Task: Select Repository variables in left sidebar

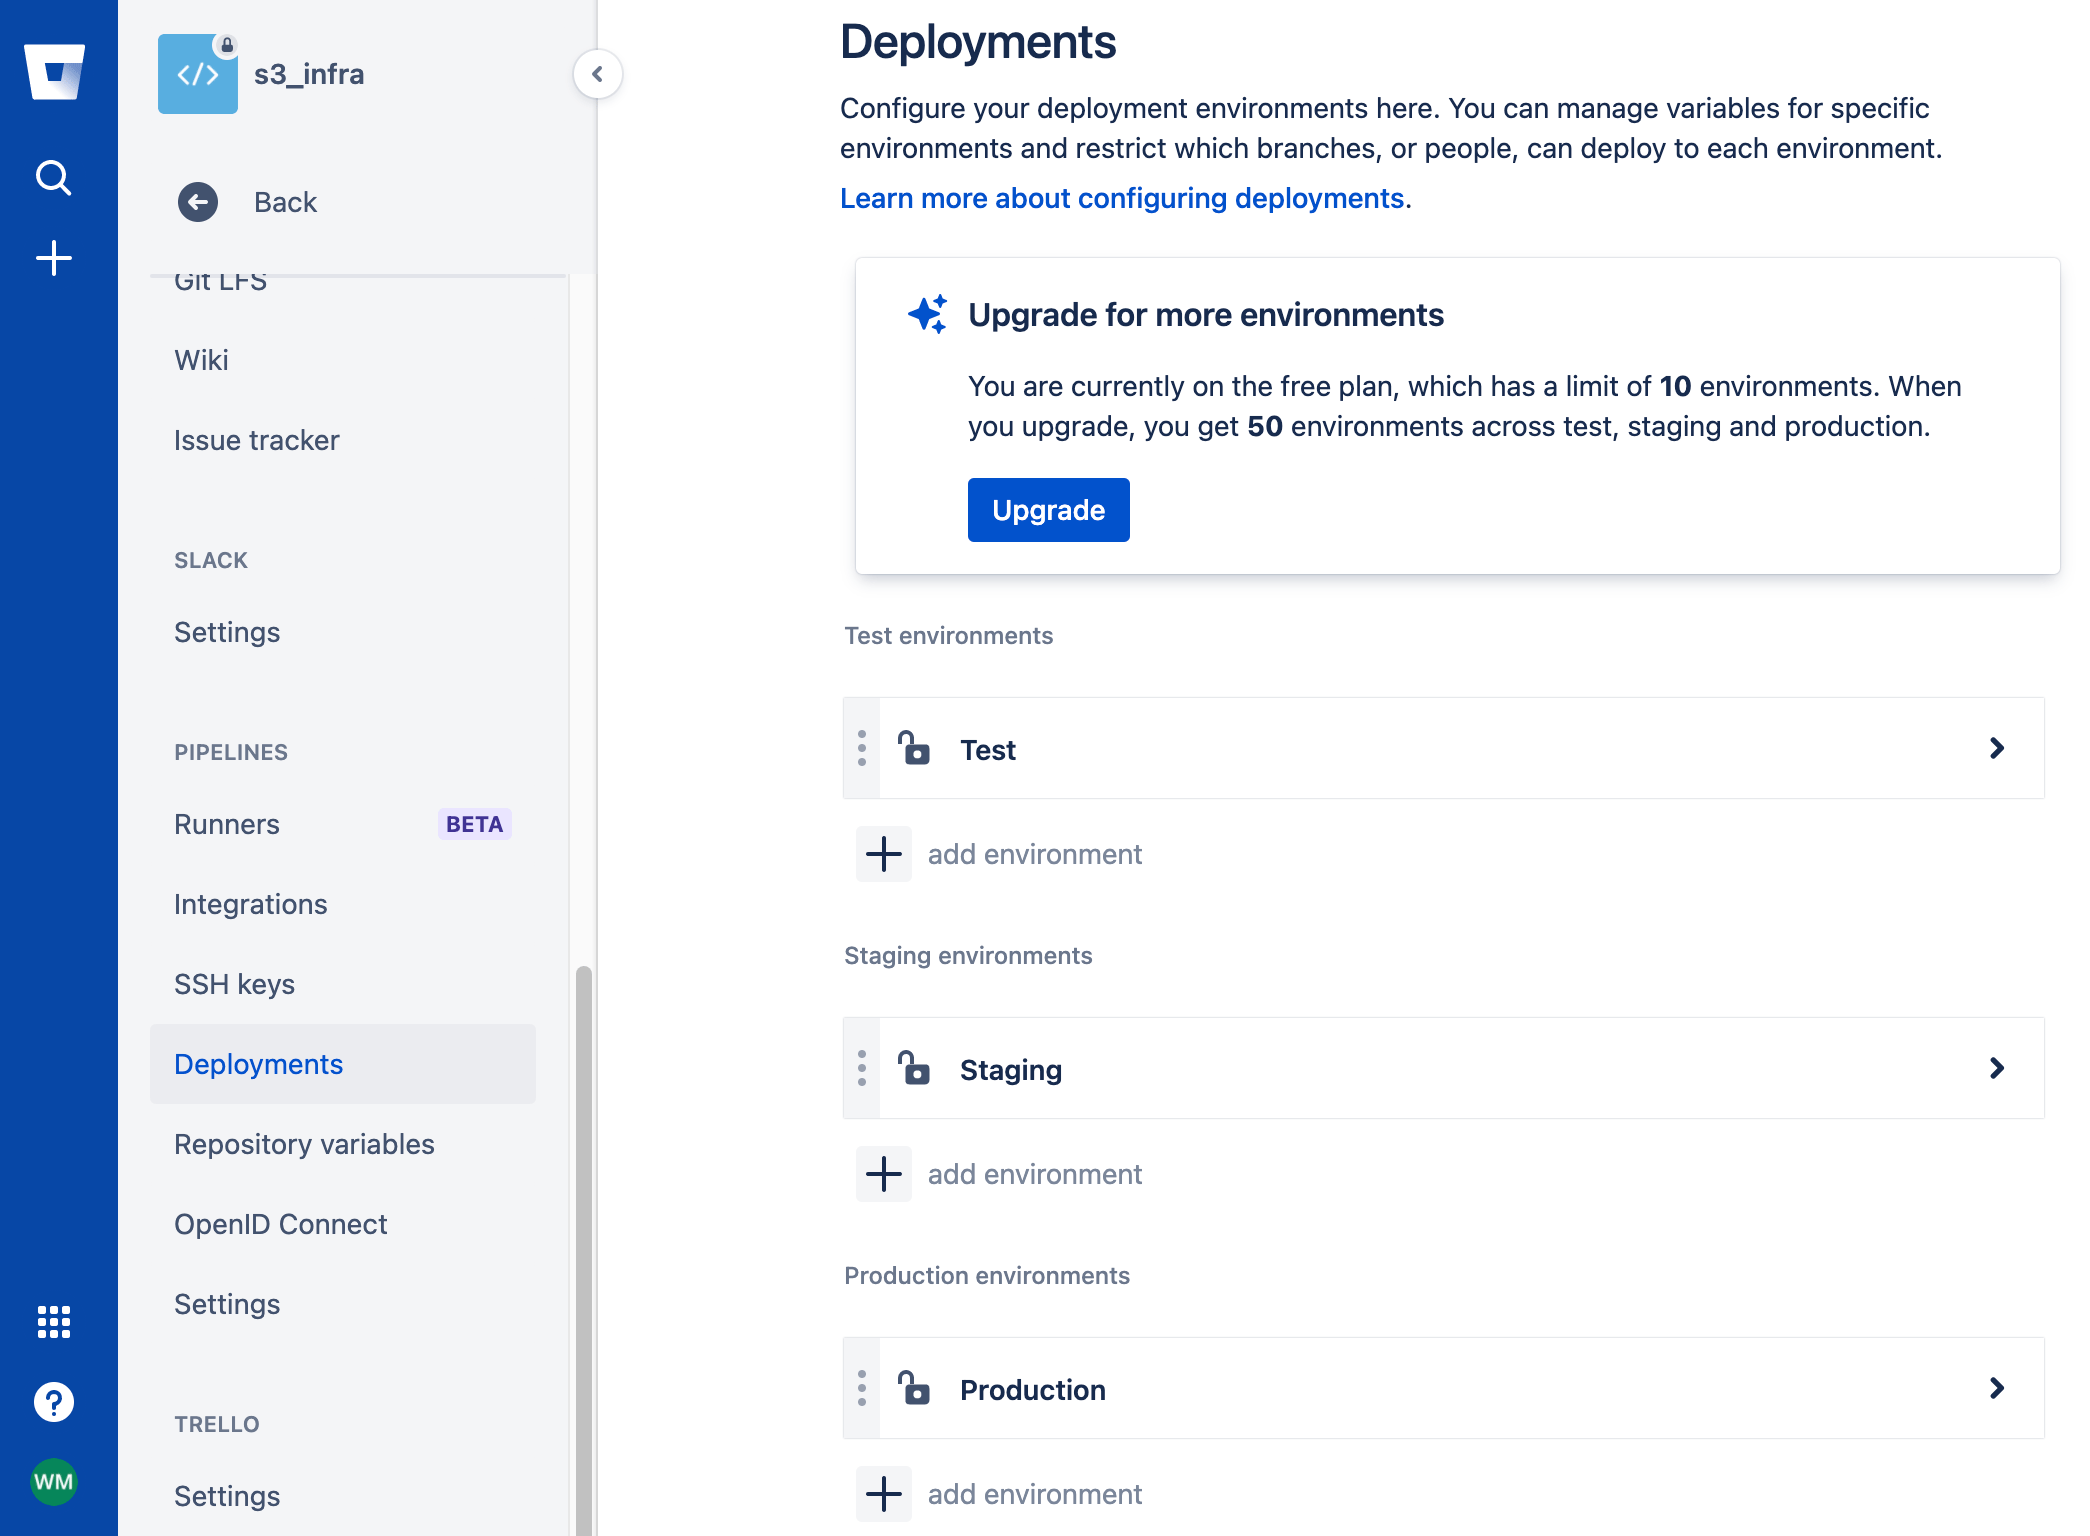Action: point(305,1143)
